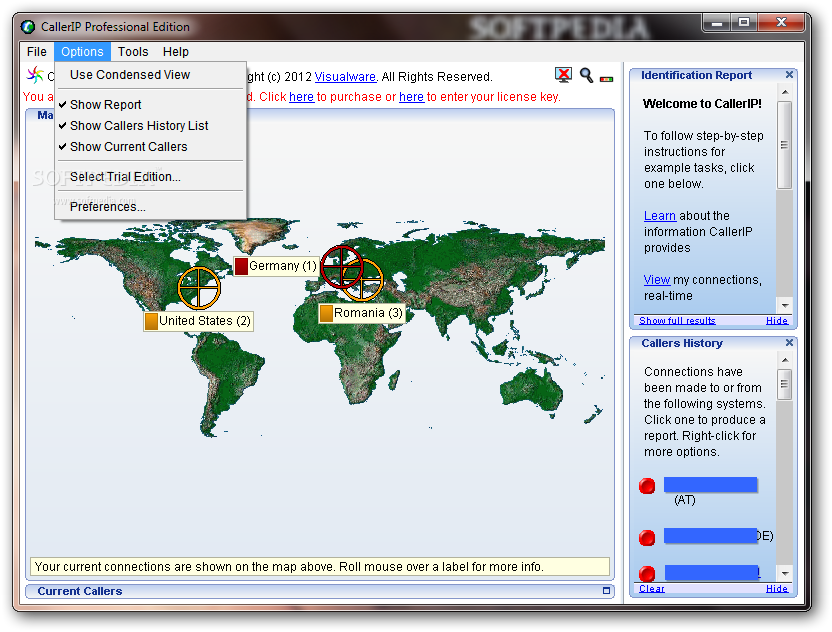
Task: Click Callers History scrollbar down arrow
Action: coord(785,573)
